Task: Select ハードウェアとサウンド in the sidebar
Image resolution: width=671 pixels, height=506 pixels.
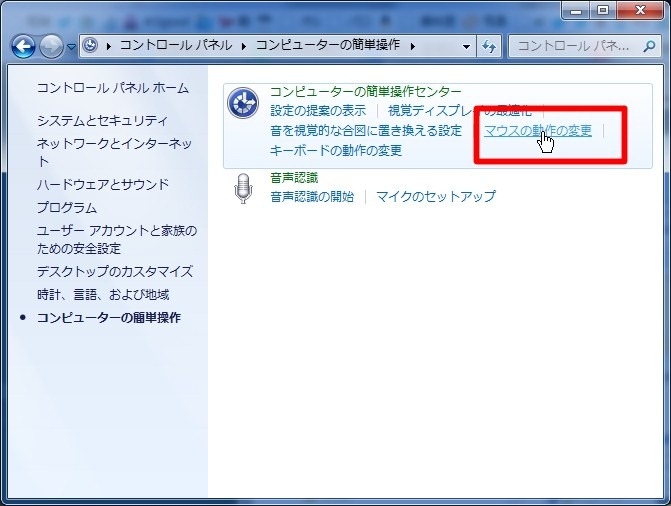Action: pyautogui.click(x=103, y=184)
